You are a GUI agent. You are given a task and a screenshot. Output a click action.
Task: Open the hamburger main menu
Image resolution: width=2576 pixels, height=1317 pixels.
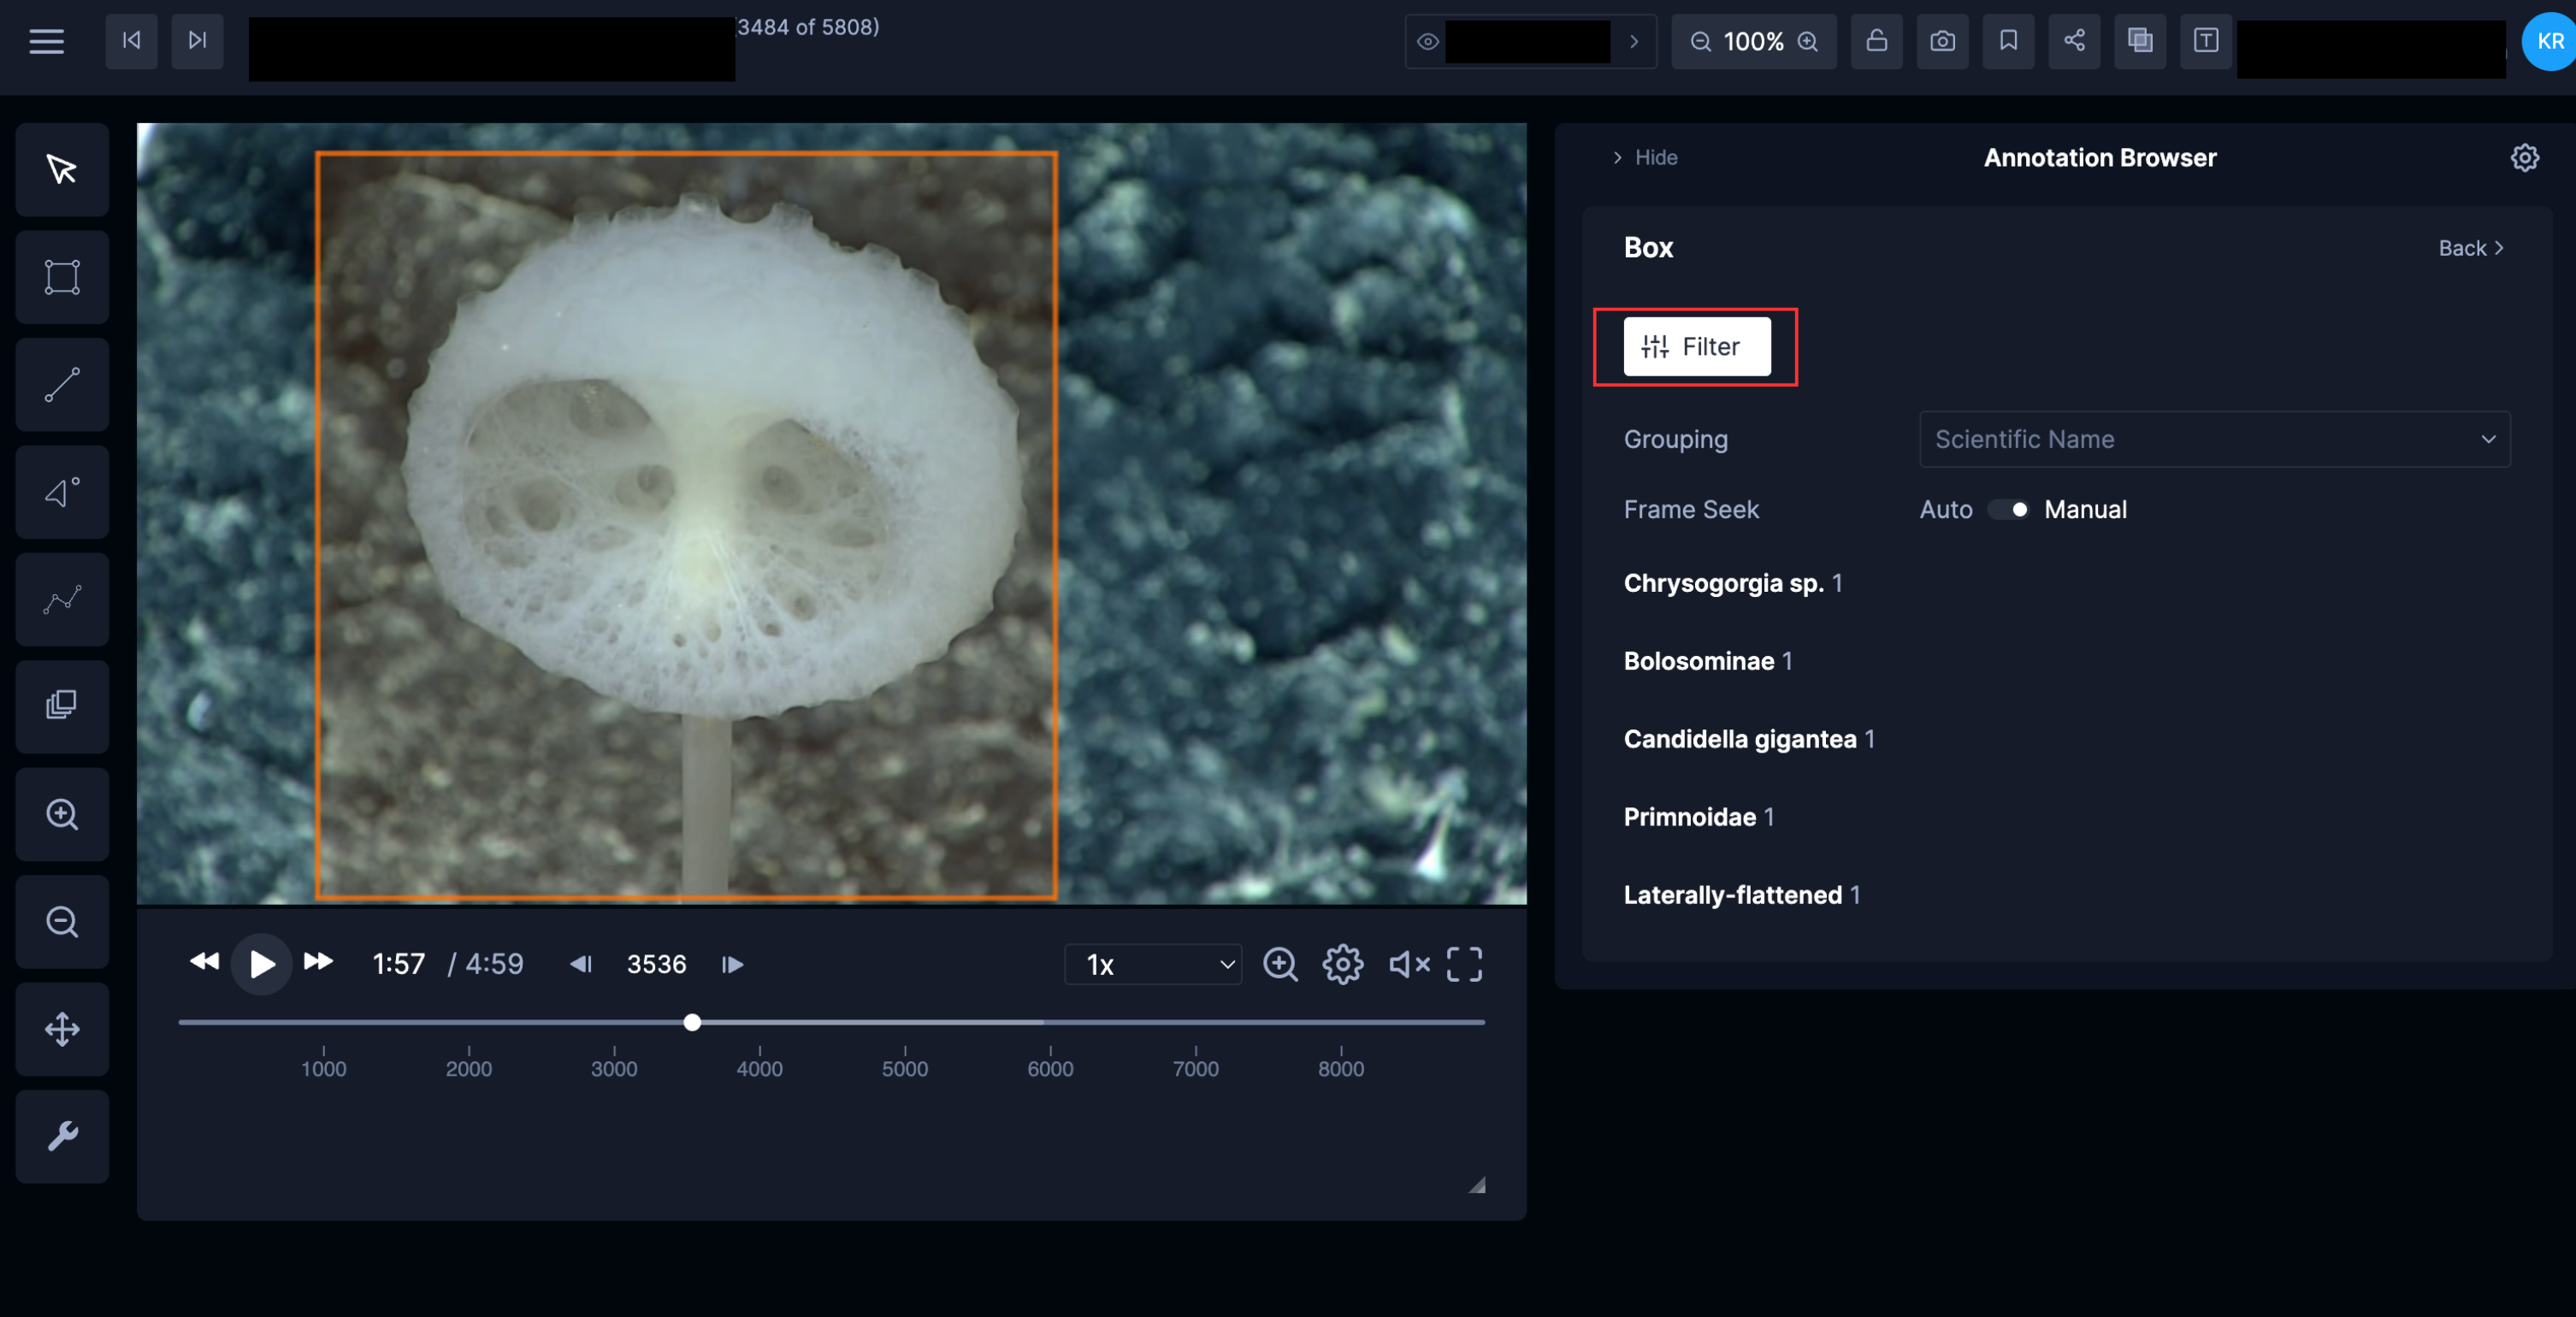[x=46, y=42]
